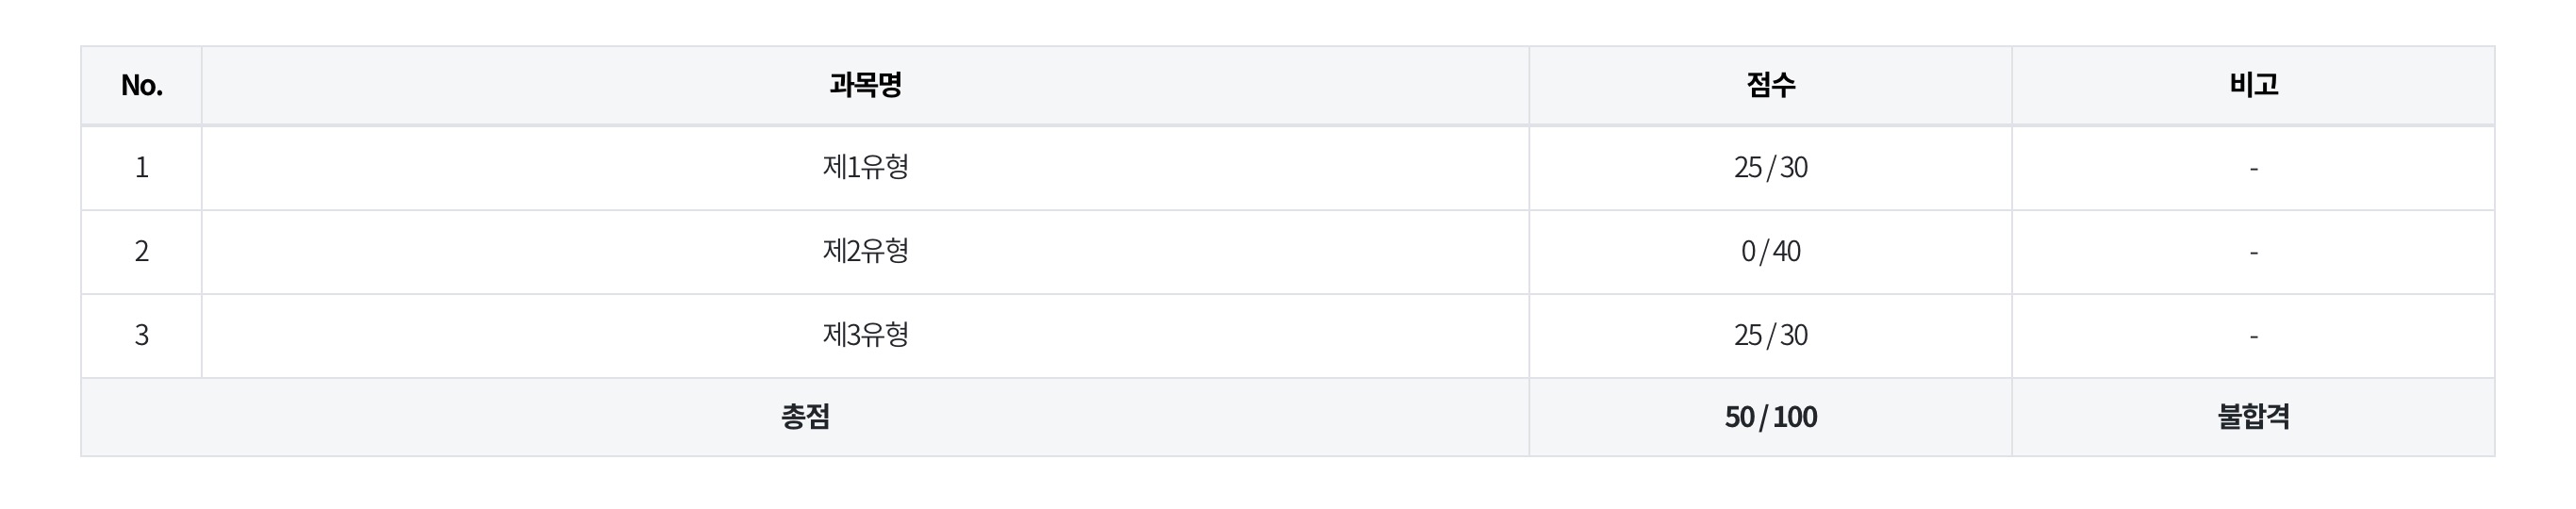Click row number 2 cell

pos(141,252)
